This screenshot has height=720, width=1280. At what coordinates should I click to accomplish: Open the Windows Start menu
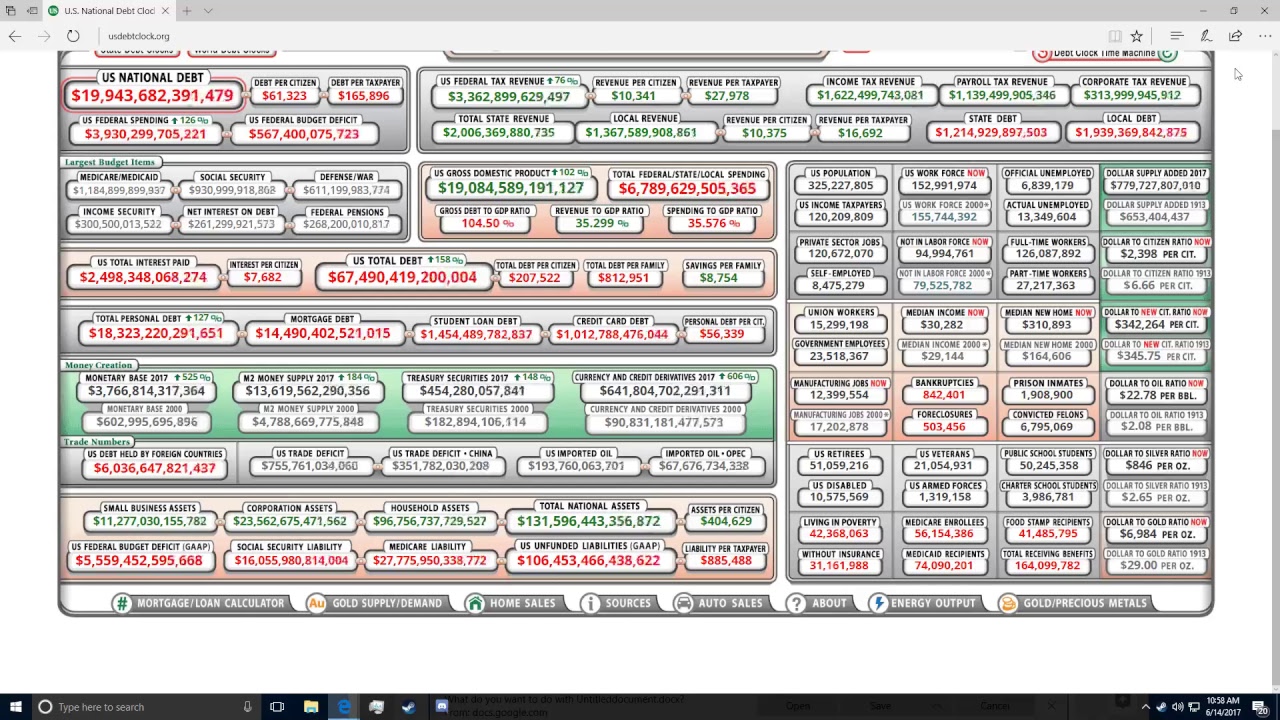tap(15, 707)
